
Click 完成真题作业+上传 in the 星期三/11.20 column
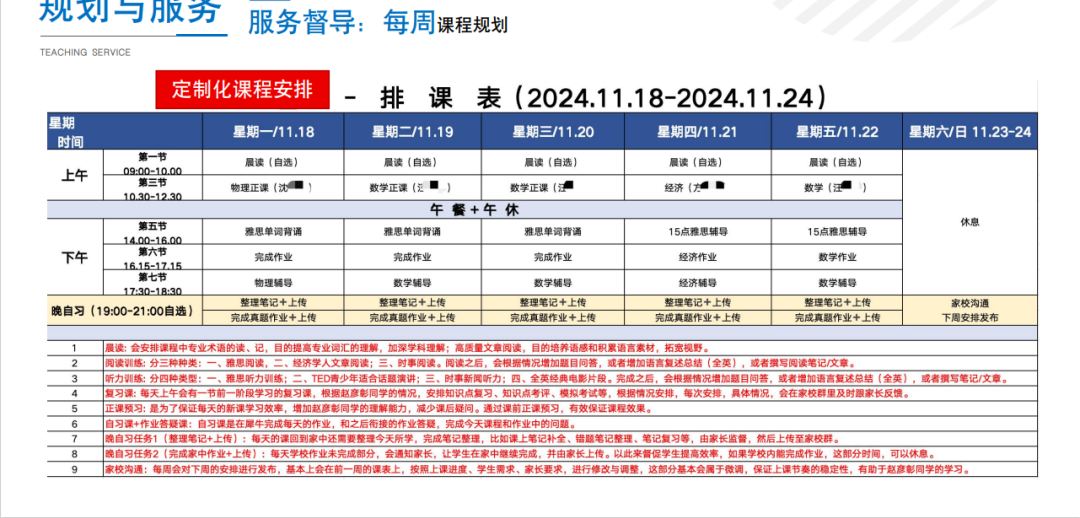(553, 318)
